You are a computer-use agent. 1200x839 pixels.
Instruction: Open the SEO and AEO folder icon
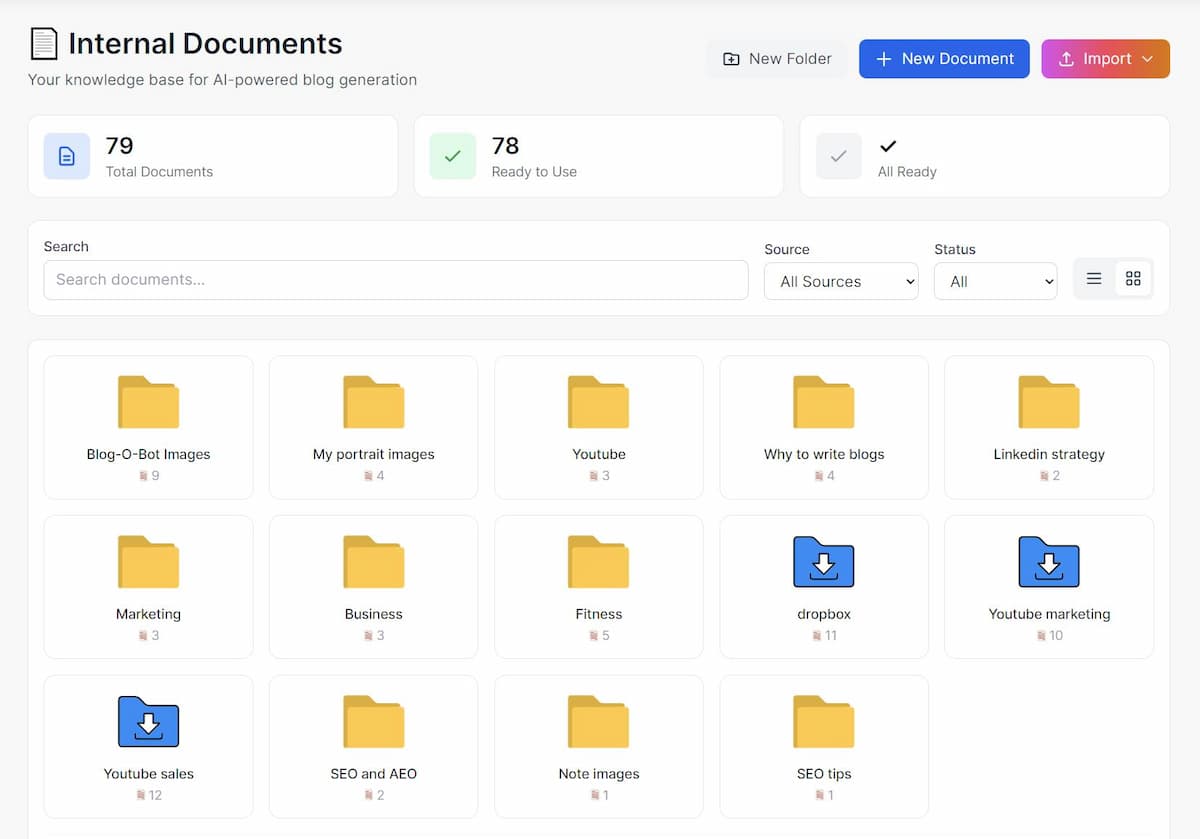[374, 722]
